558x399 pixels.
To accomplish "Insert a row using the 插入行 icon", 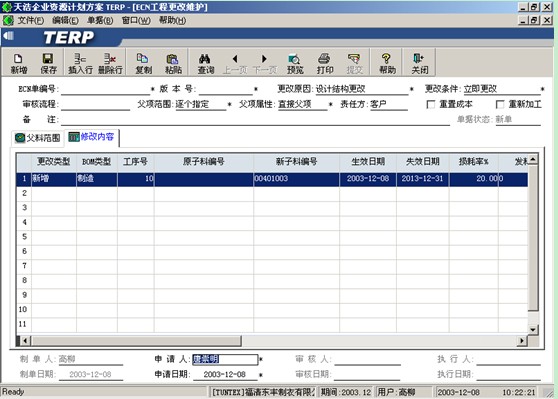I will (x=80, y=63).
